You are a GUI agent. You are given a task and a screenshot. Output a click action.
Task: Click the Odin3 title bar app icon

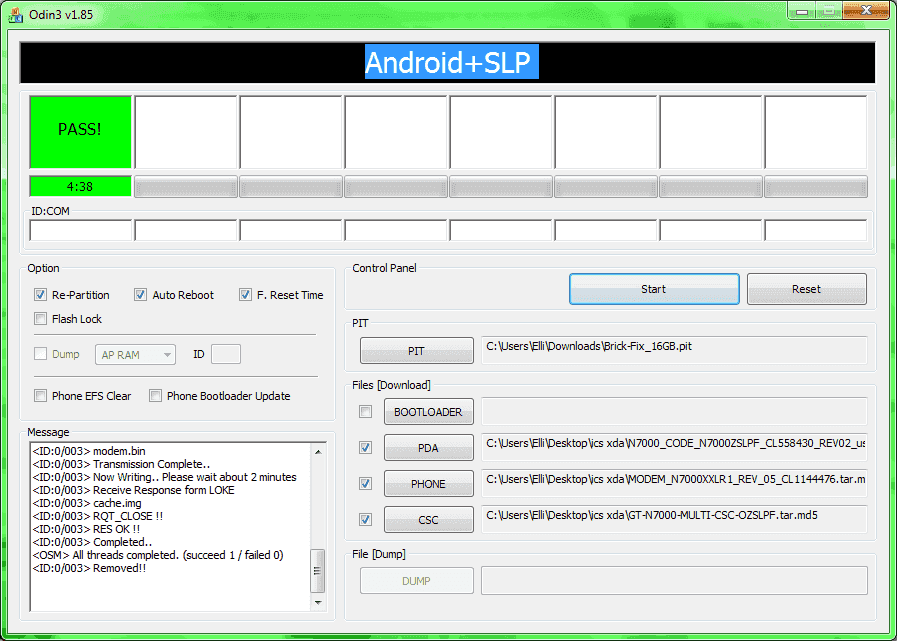[15, 14]
